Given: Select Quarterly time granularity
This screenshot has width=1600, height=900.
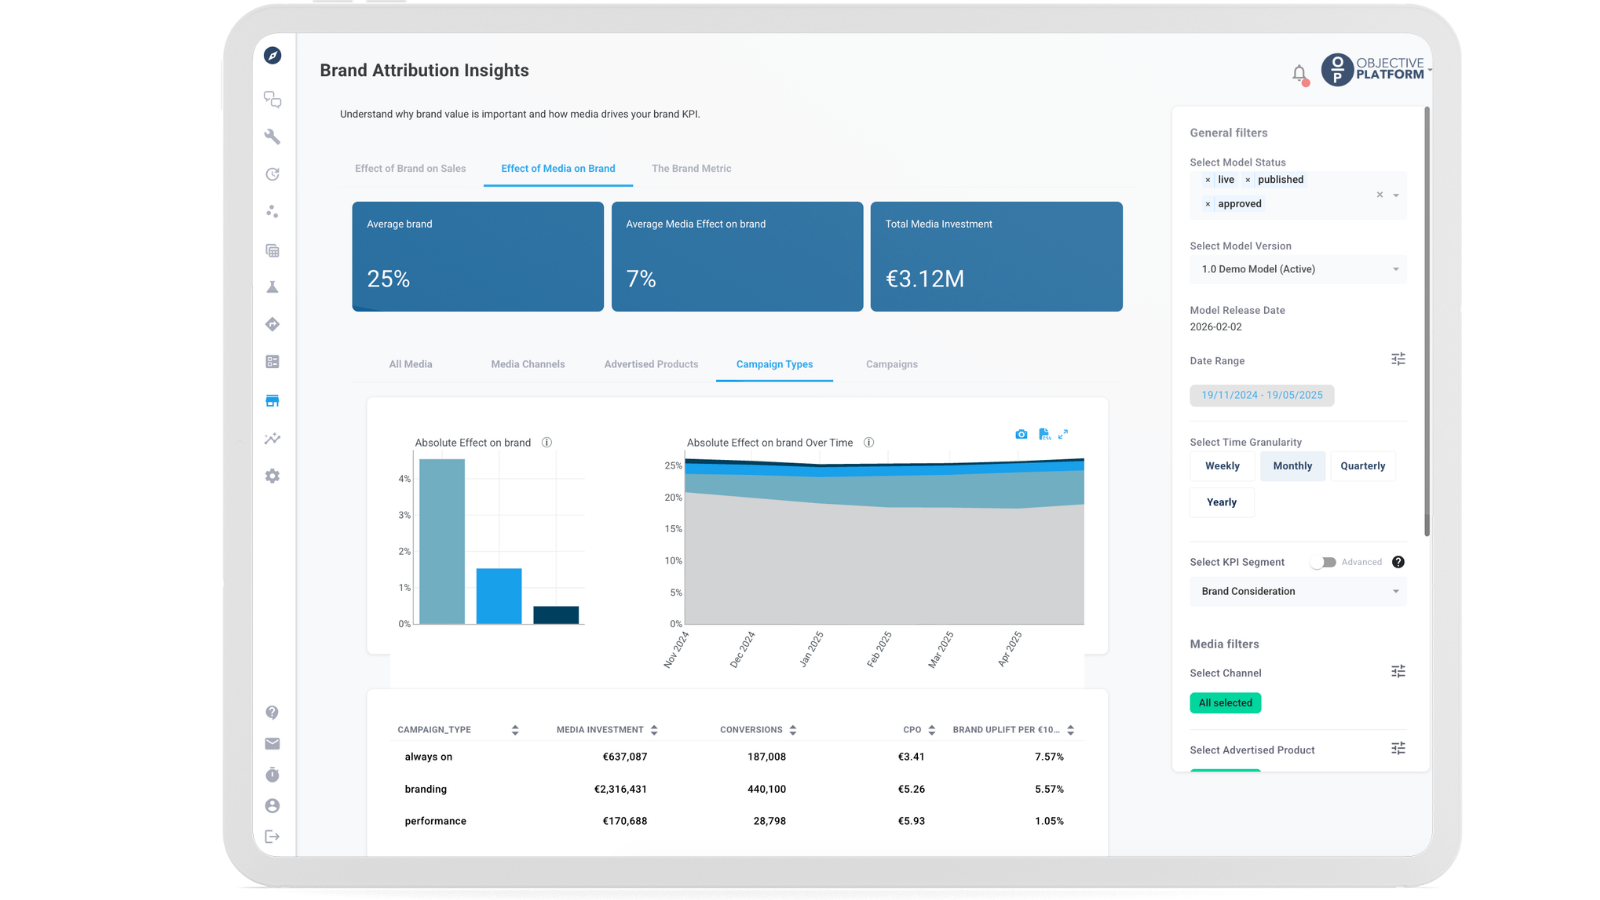Looking at the screenshot, I should pyautogui.click(x=1362, y=466).
